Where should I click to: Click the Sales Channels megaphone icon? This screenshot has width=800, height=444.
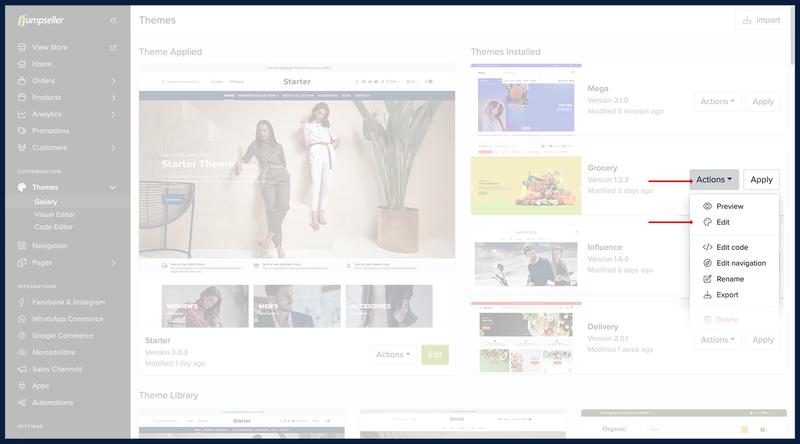[x=21, y=369]
